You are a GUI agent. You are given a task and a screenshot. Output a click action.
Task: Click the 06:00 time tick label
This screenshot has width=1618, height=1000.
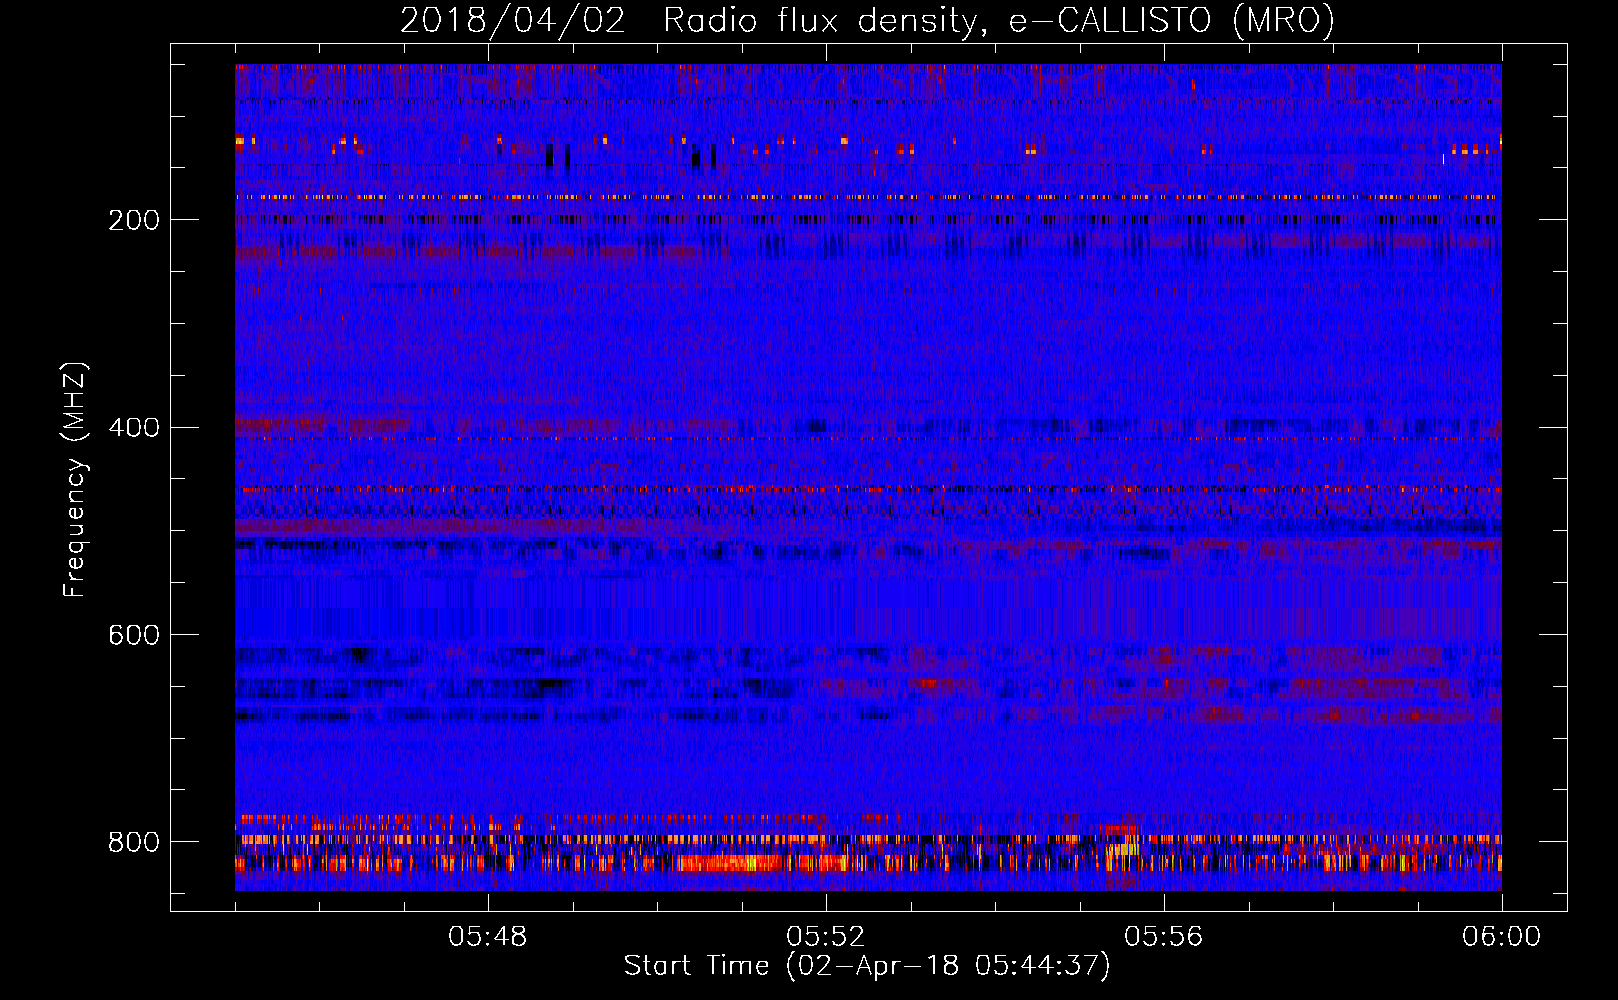coord(1502,937)
